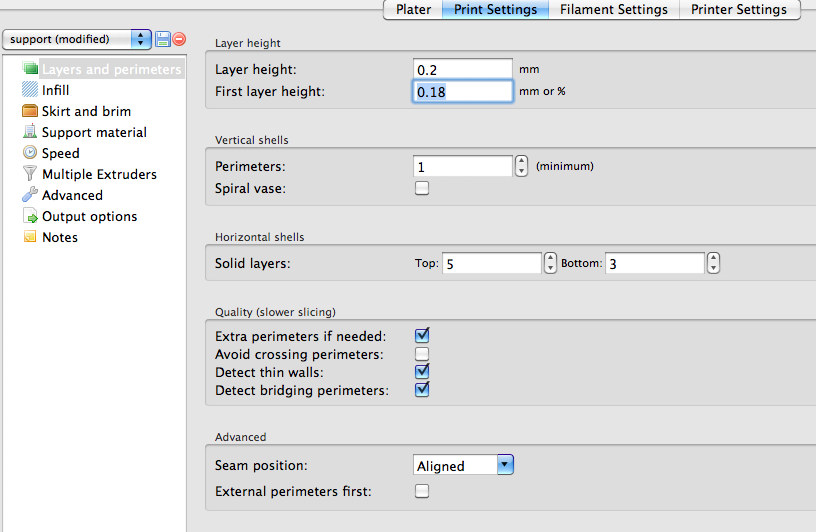Select Output options in sidebar
Viewport: 816px width, 532px height.
click(90, 216)
